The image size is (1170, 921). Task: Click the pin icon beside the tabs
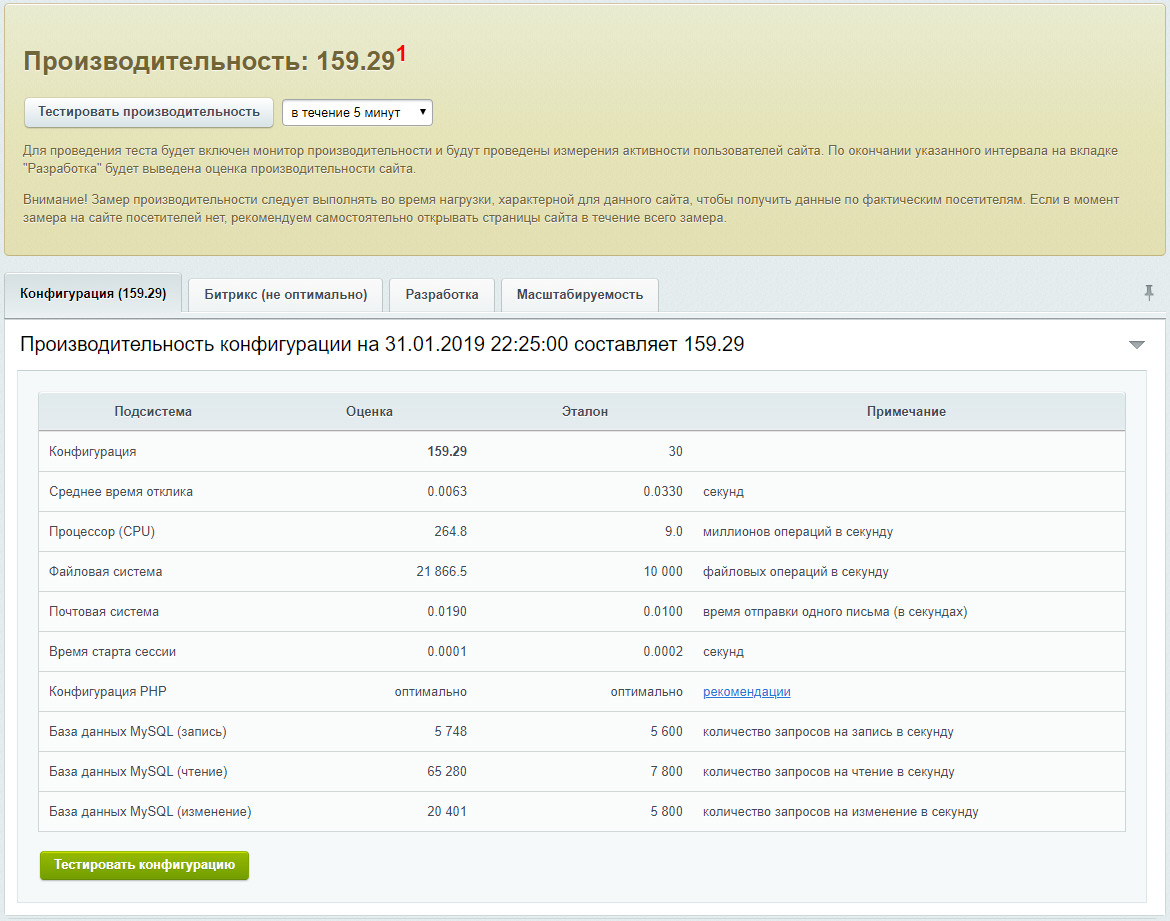point(1148,293)
